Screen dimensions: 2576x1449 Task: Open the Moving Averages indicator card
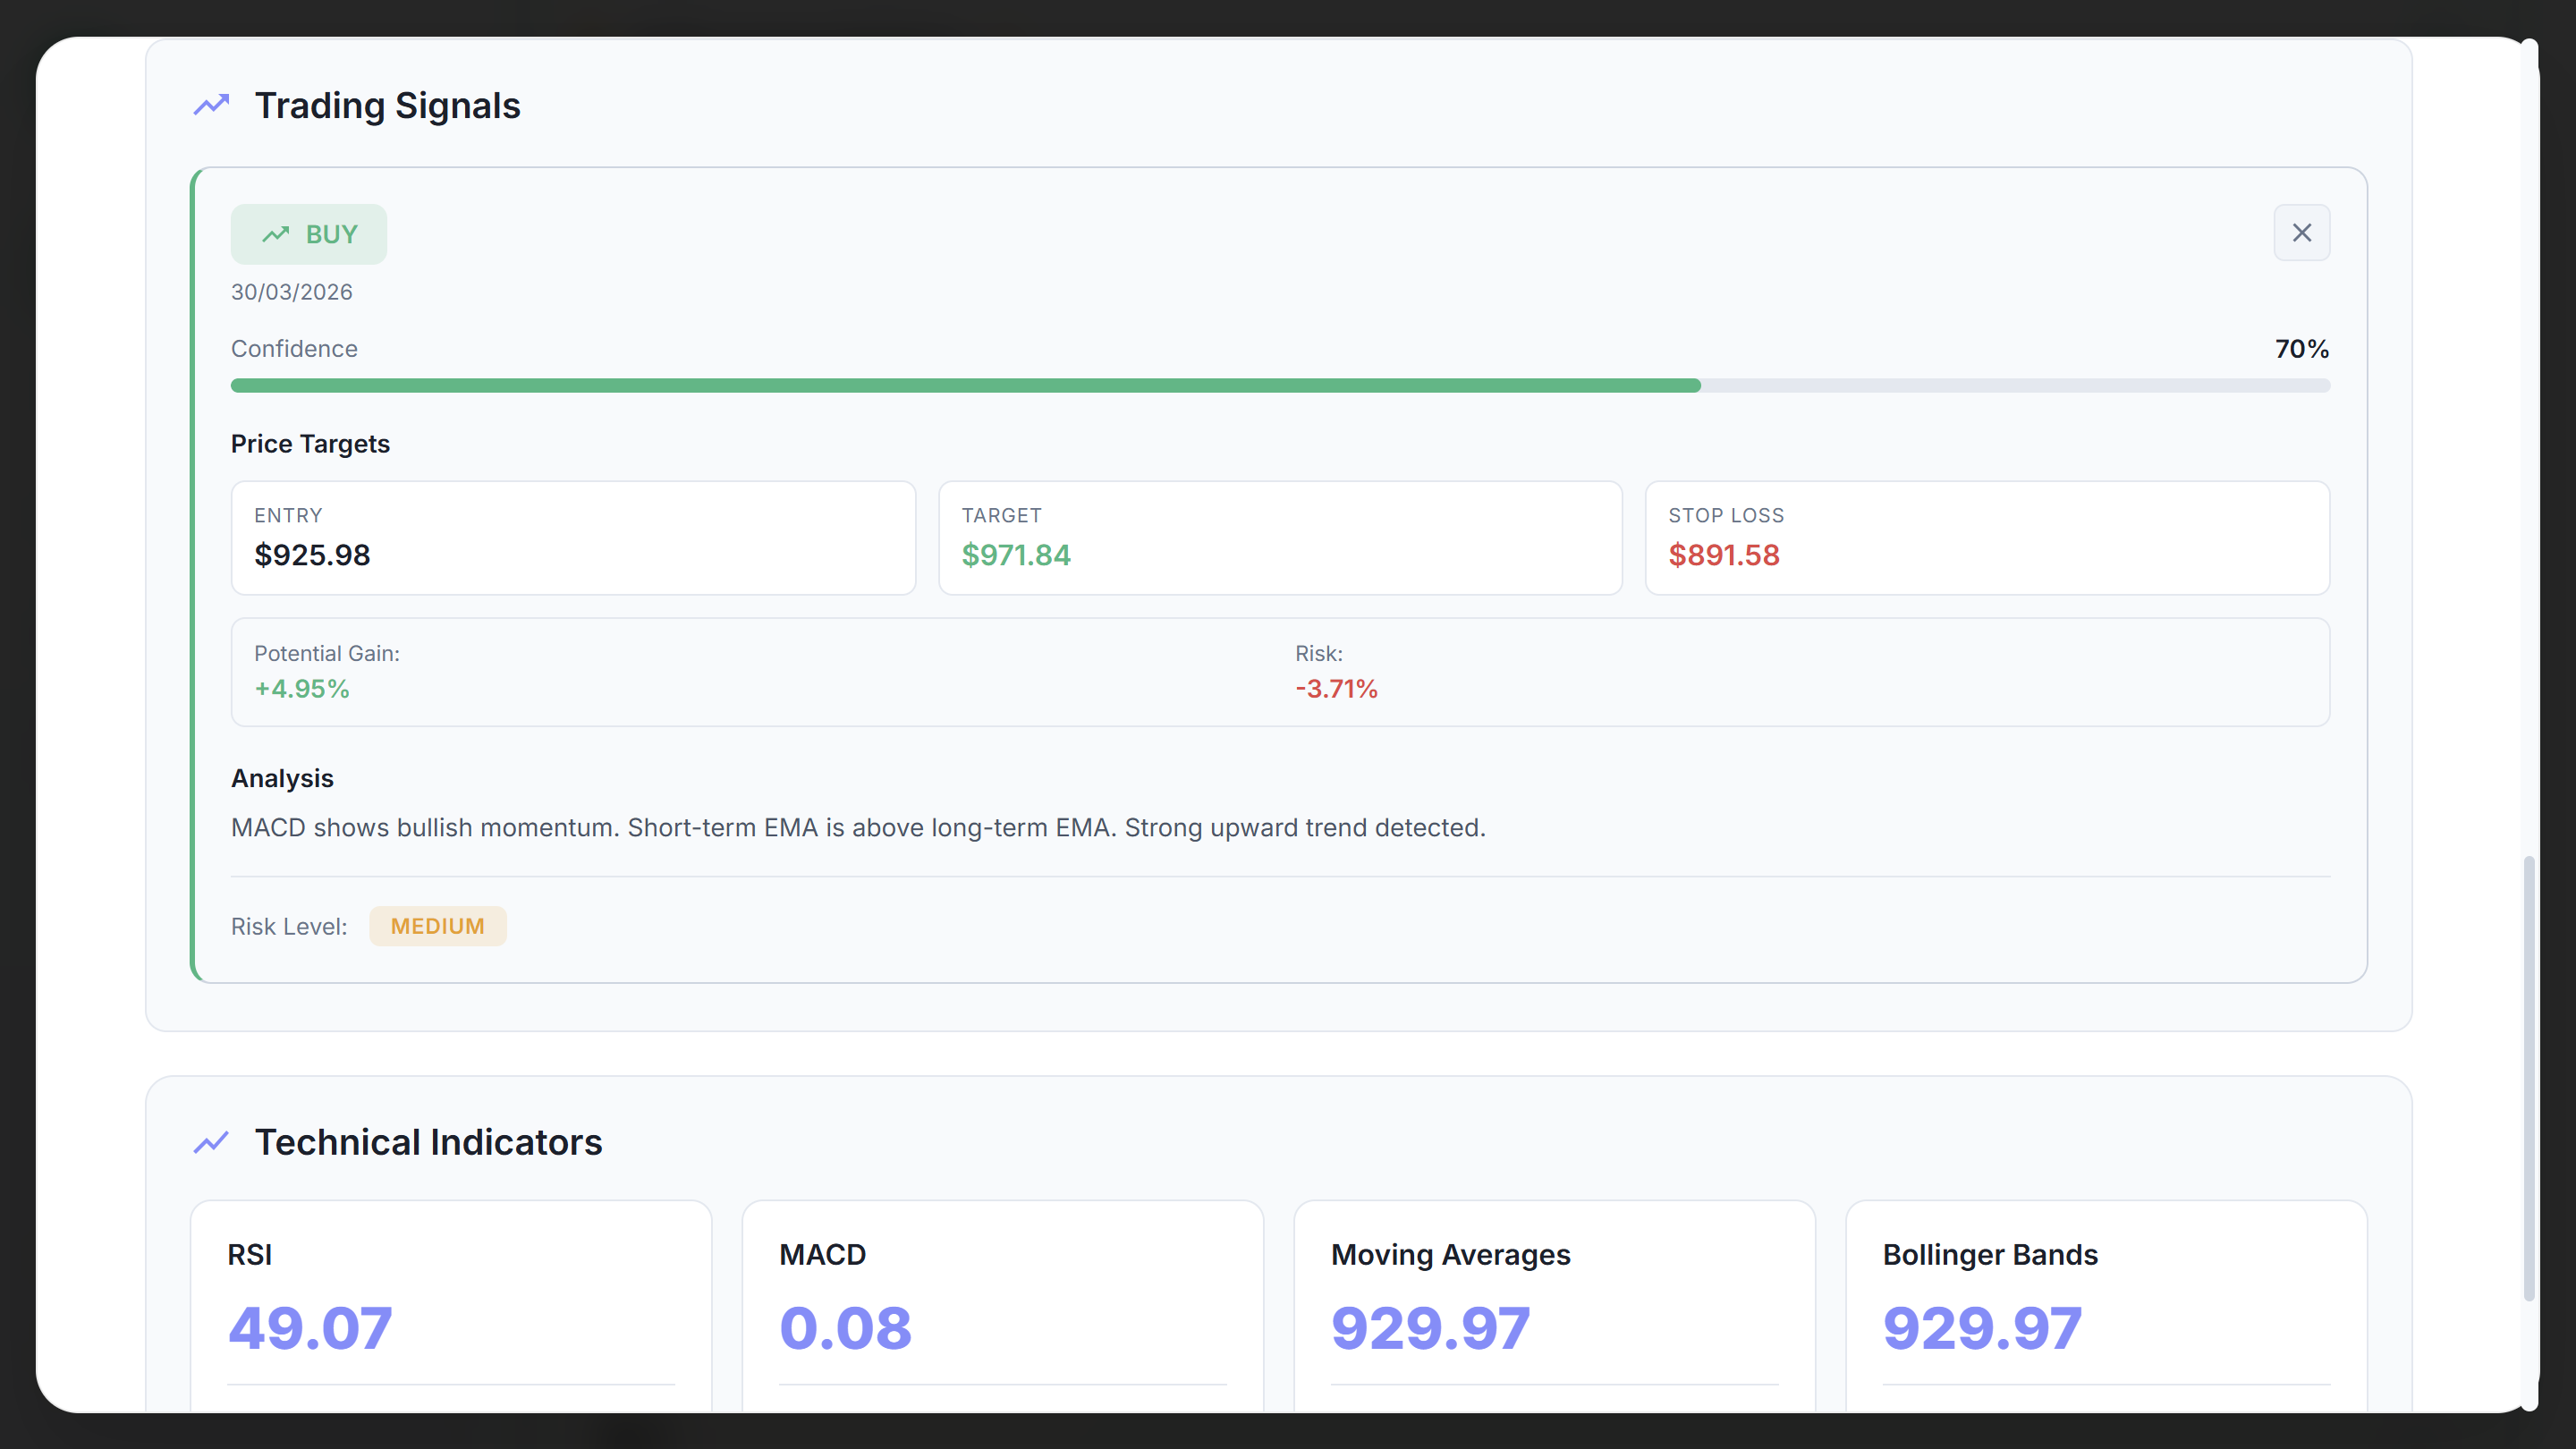1554,1300
